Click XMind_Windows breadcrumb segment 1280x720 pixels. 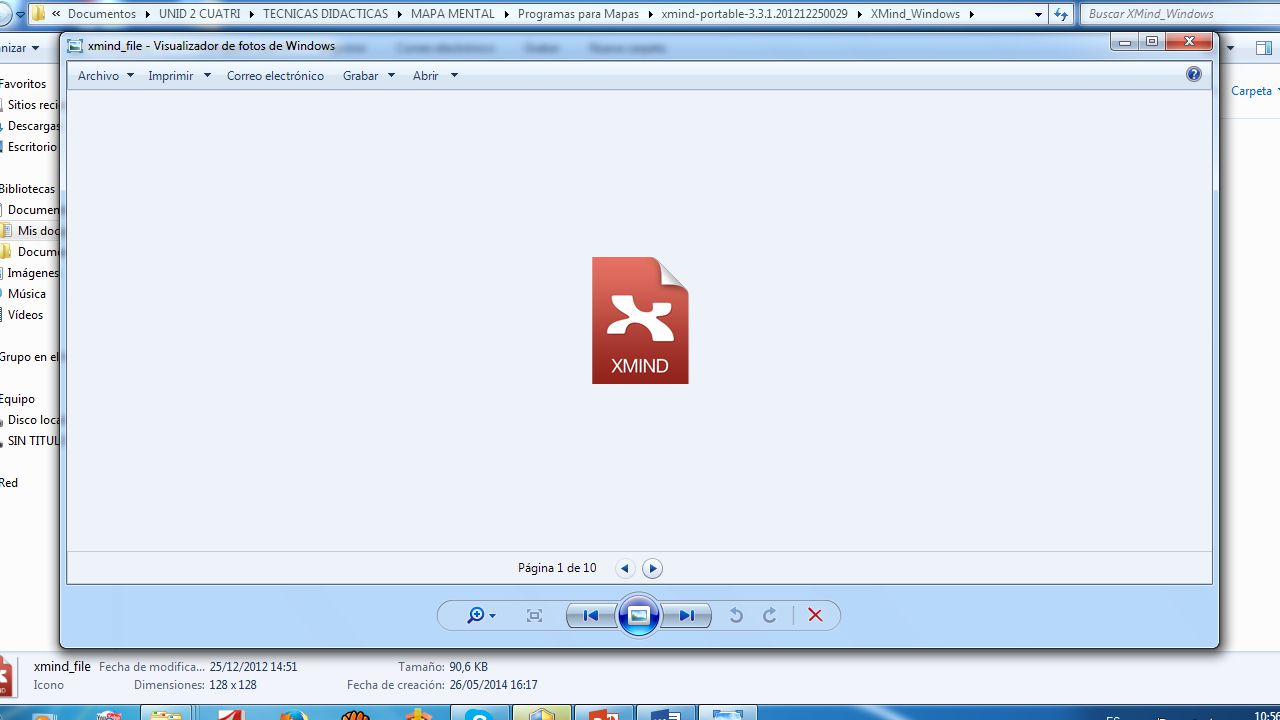pyautogui.click(x=915, y=14)
